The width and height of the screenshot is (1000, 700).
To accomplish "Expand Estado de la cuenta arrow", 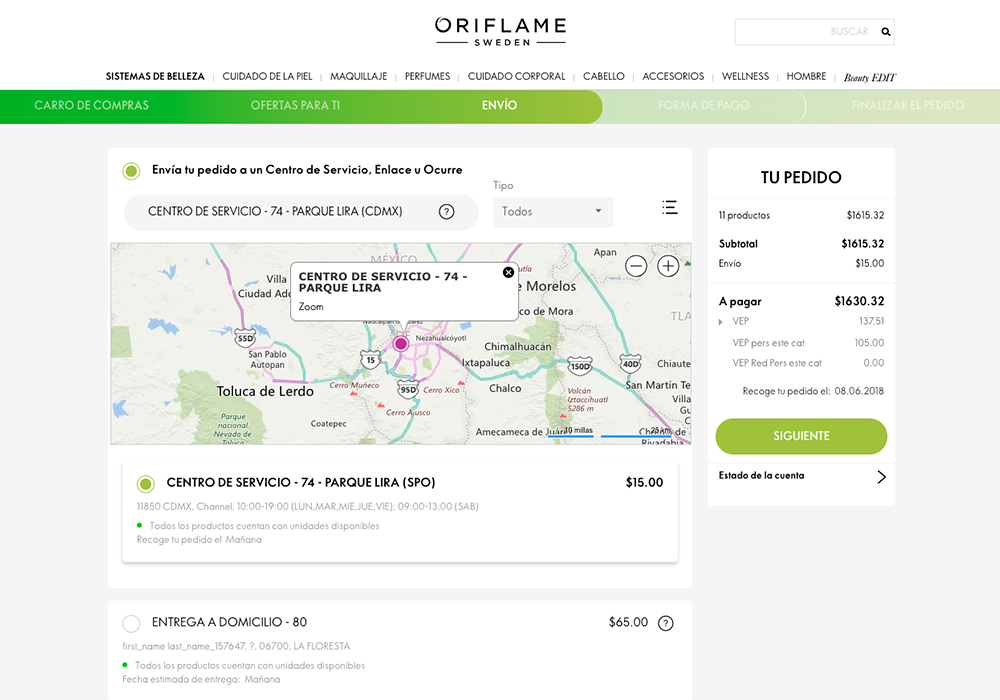I will click(x=881, y=476).
